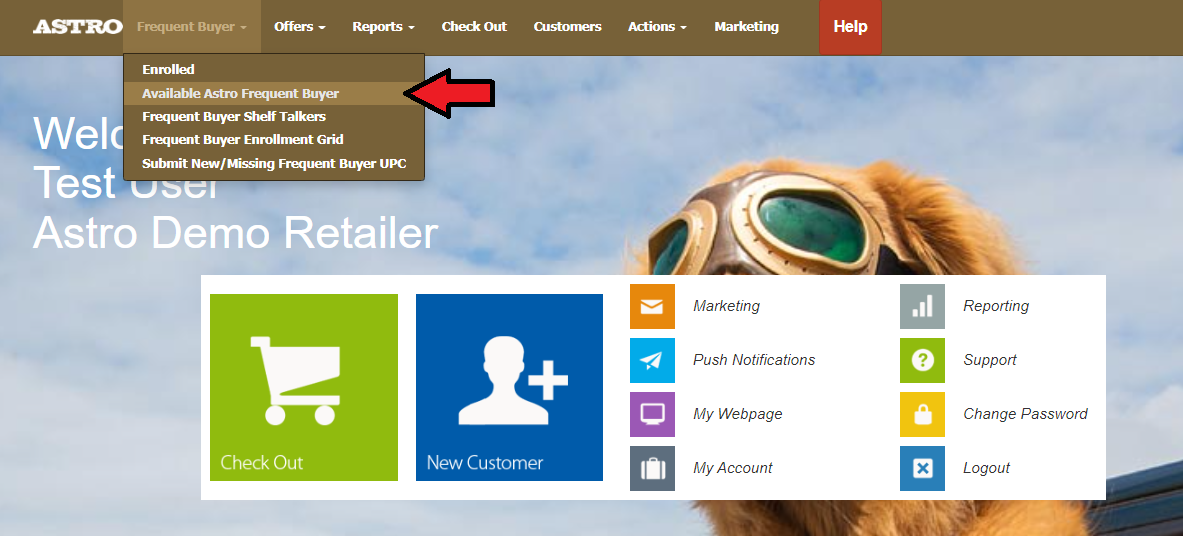
Task: Open the Support link
Action: [x=990, y=360]
